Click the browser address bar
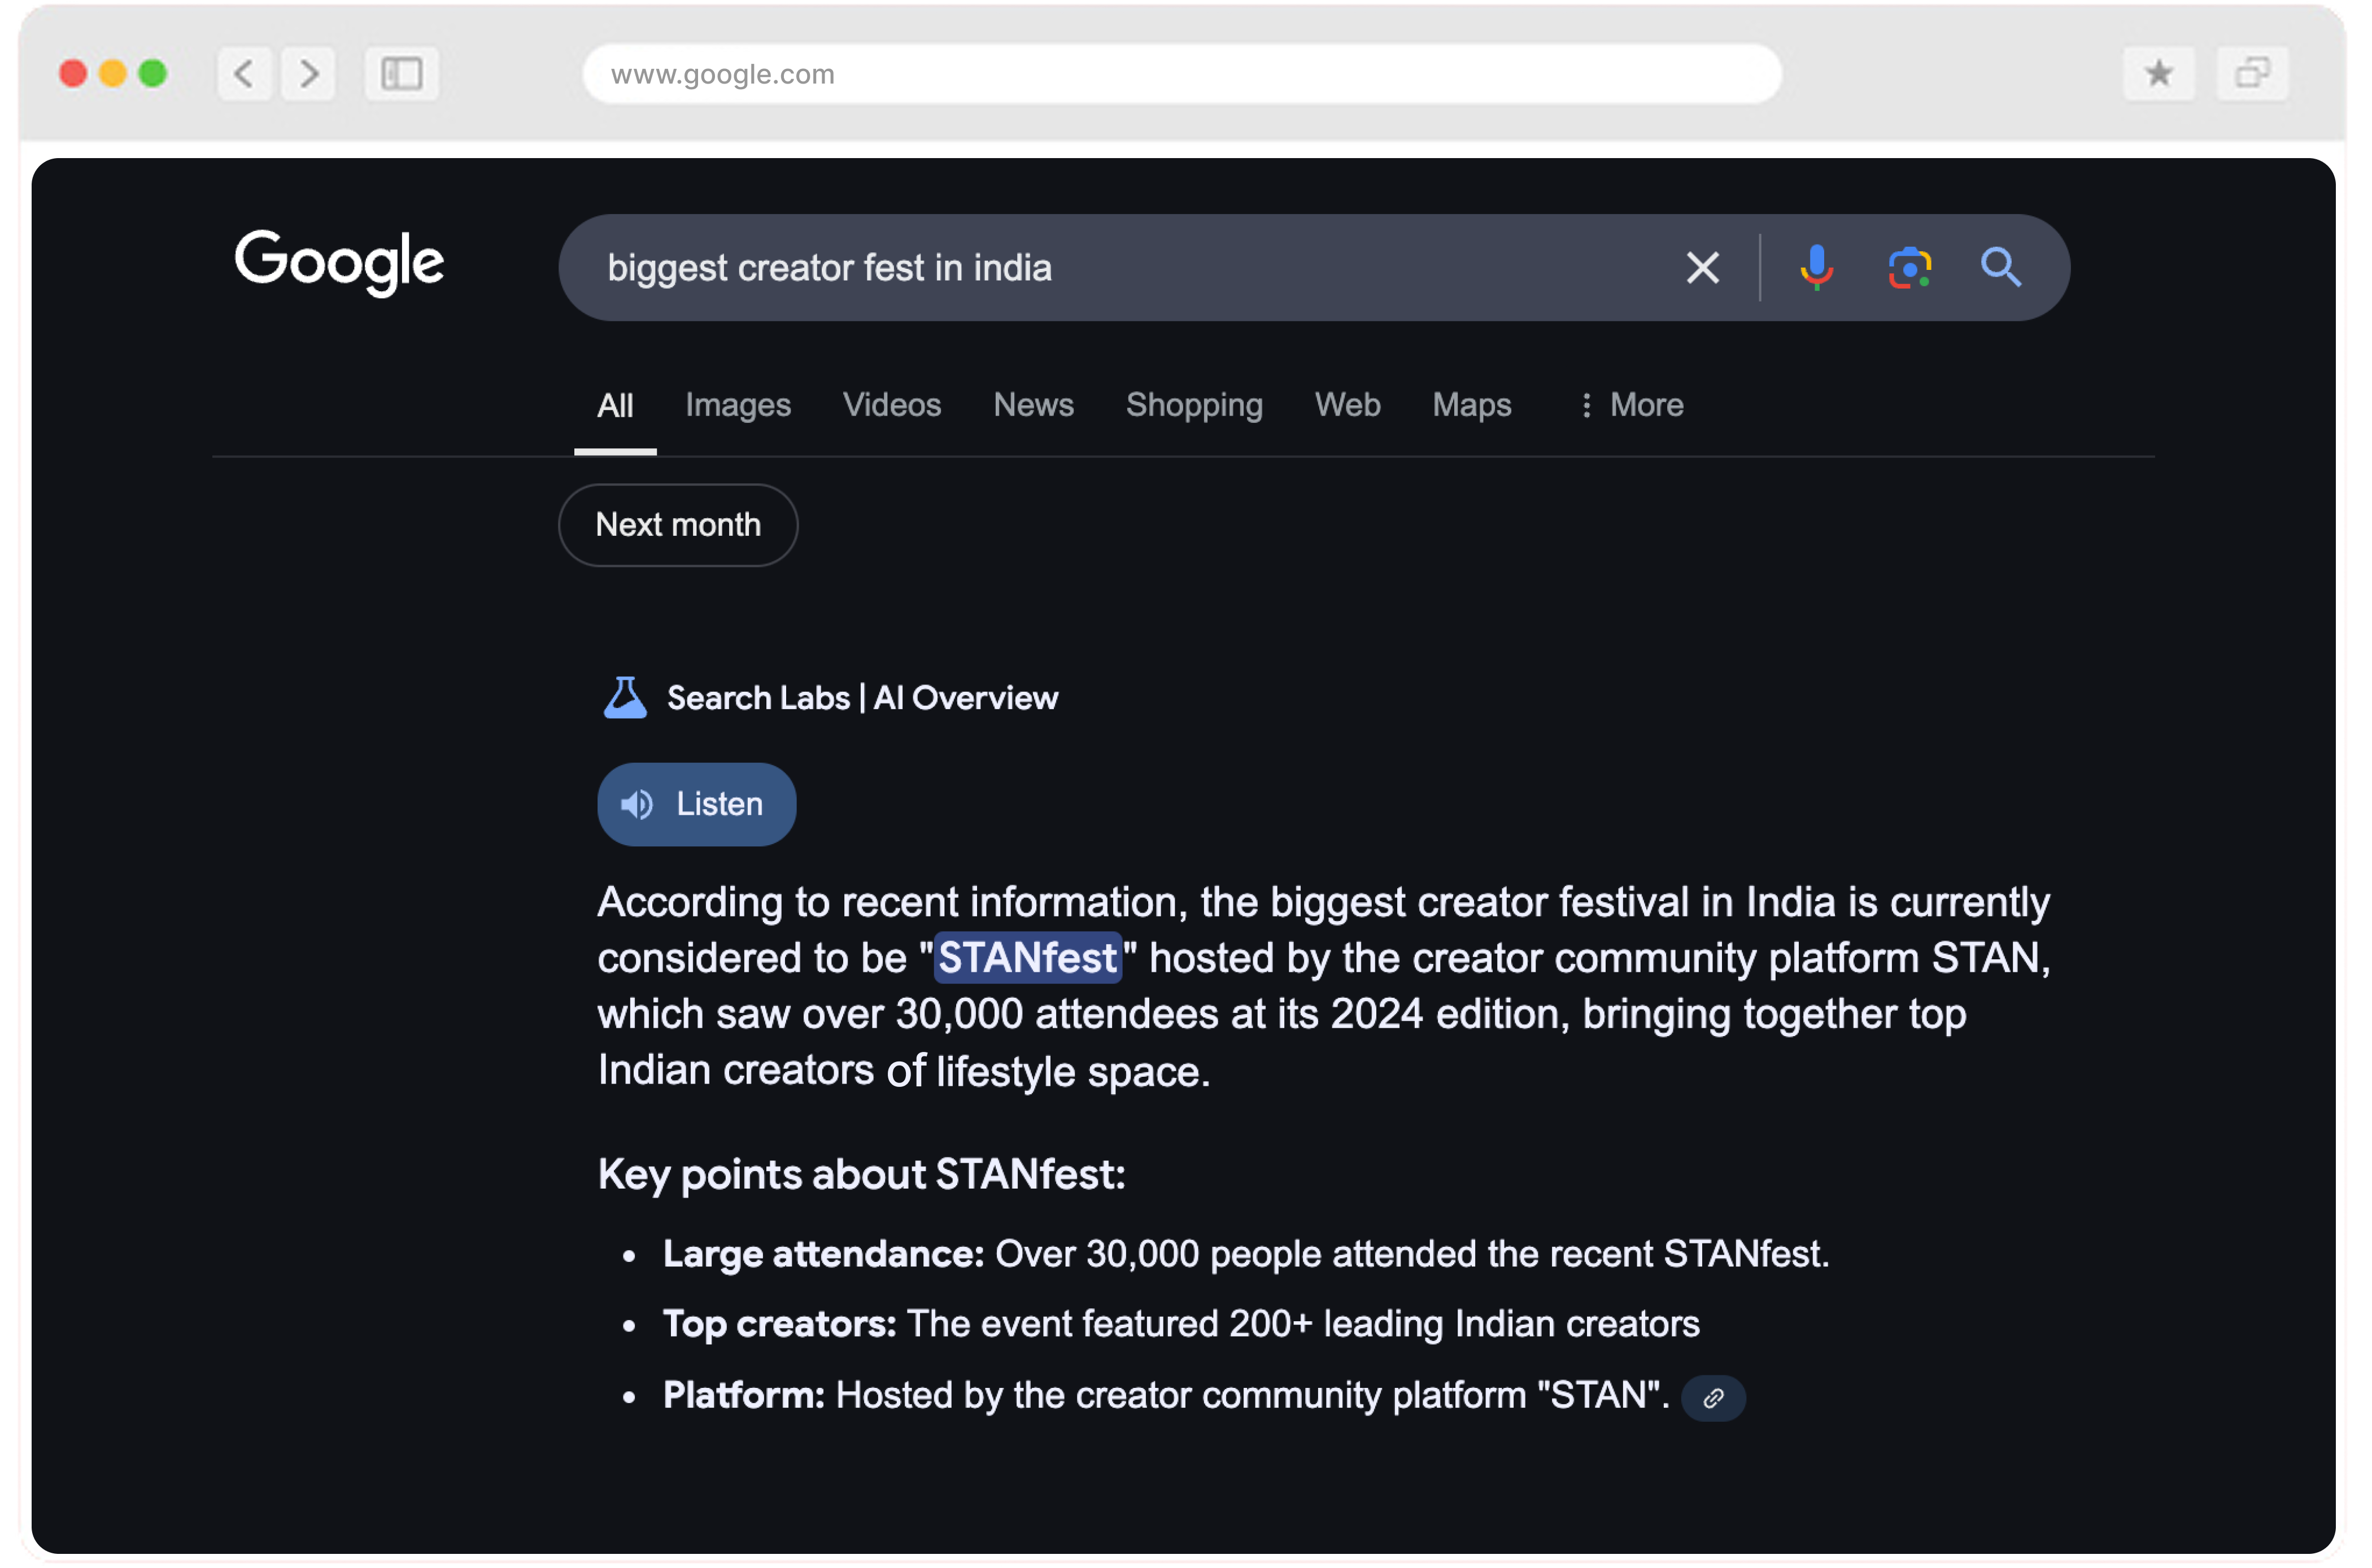This screenshot has width=2372, height=1568. 1182,73
